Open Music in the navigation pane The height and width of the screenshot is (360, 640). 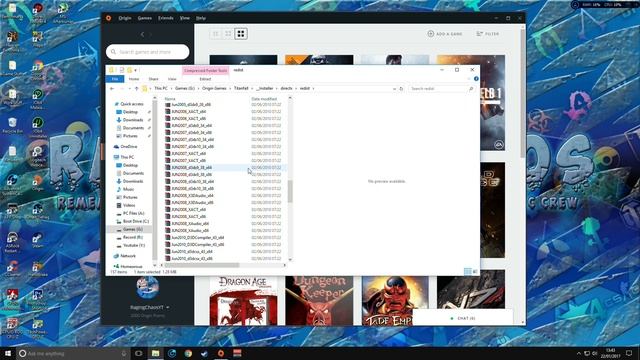pos(128,189)
